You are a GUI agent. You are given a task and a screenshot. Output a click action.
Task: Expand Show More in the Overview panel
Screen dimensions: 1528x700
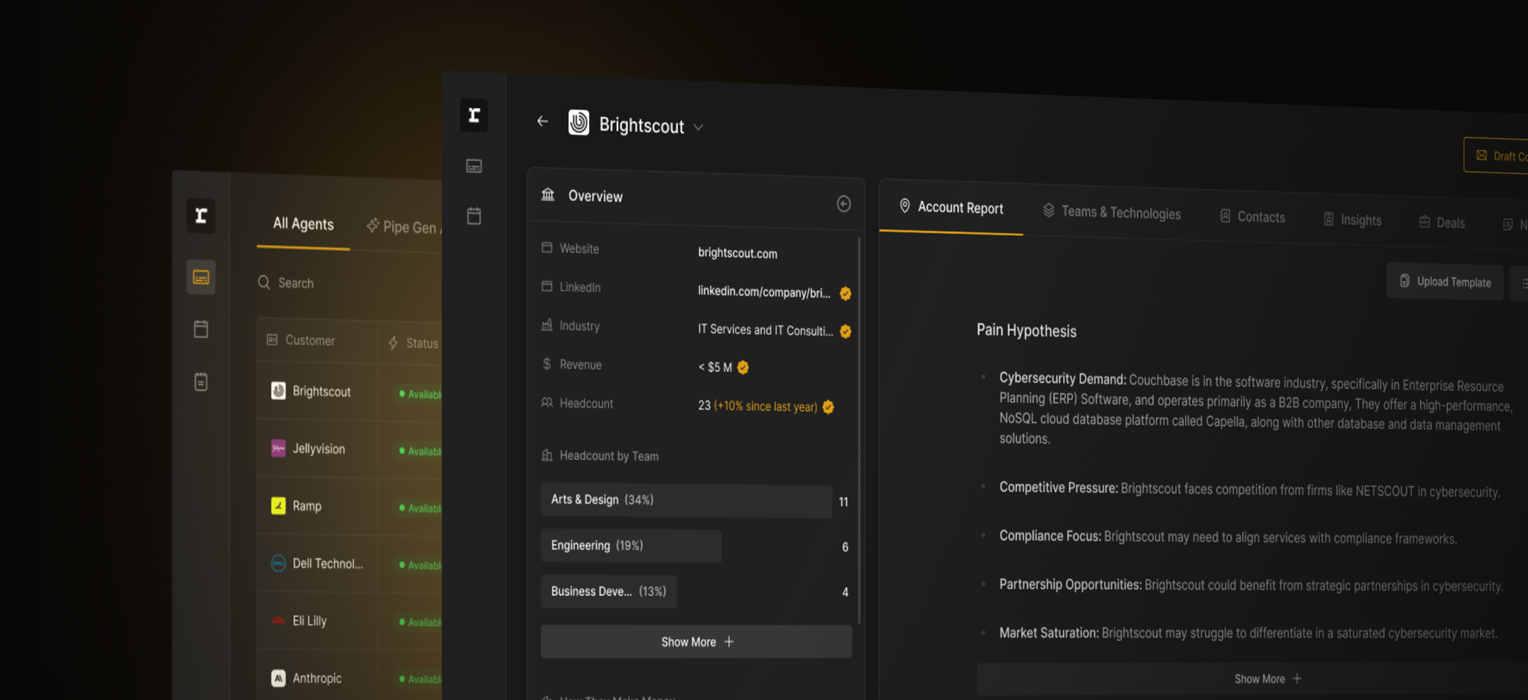coord(696,642)
